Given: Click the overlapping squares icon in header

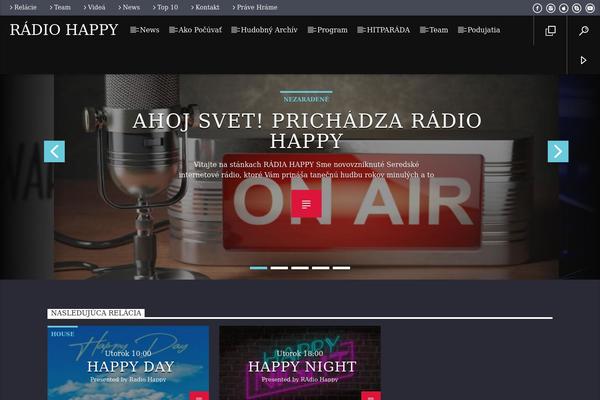Looking at the screenshot, I should coord(550,31).
